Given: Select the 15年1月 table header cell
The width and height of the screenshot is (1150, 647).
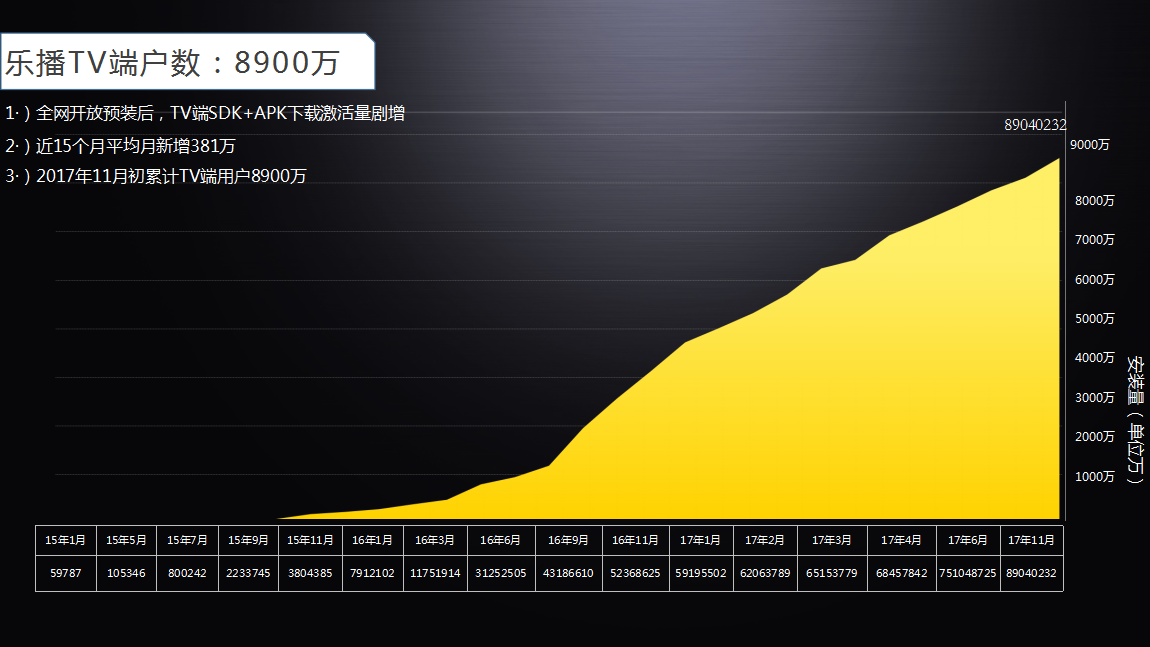Looking at the screenshot, I should 66,540.
